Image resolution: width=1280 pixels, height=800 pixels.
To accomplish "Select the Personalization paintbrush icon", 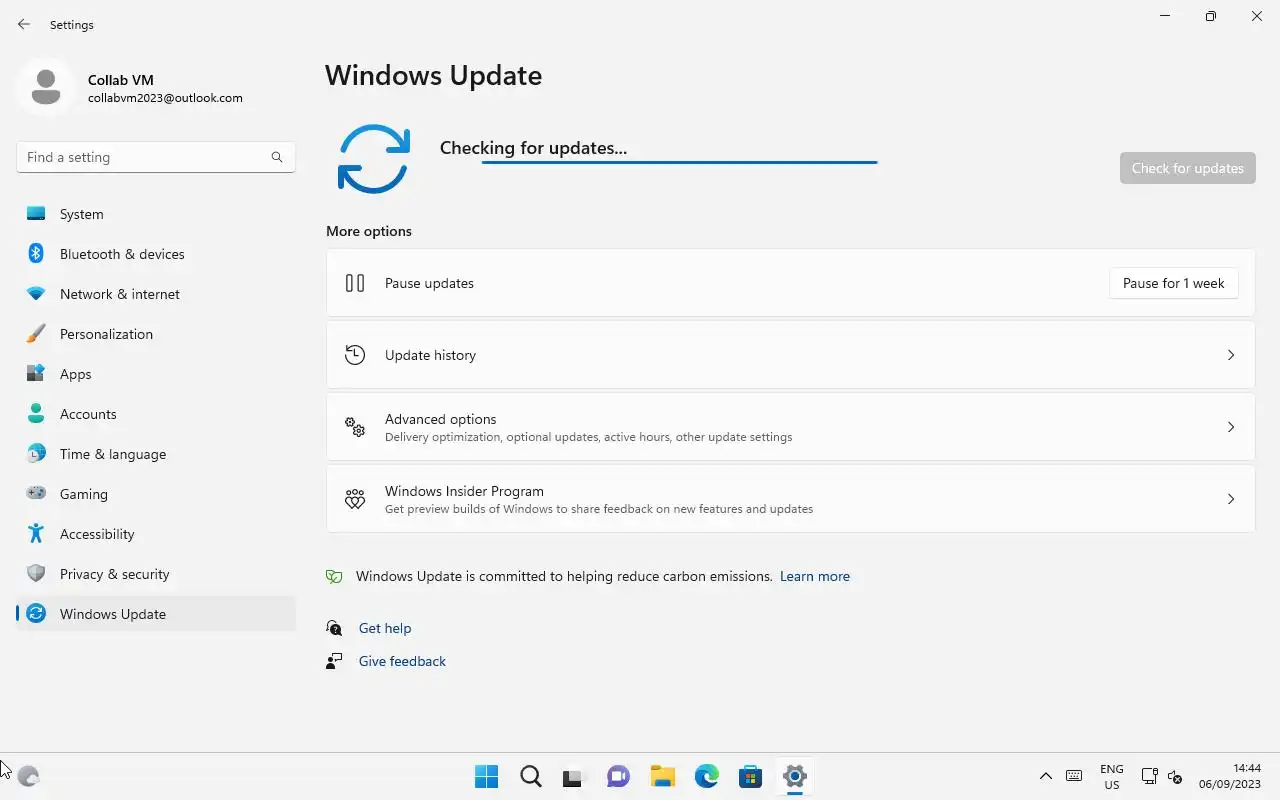I will pyautogui.click(x=36, y=334).
